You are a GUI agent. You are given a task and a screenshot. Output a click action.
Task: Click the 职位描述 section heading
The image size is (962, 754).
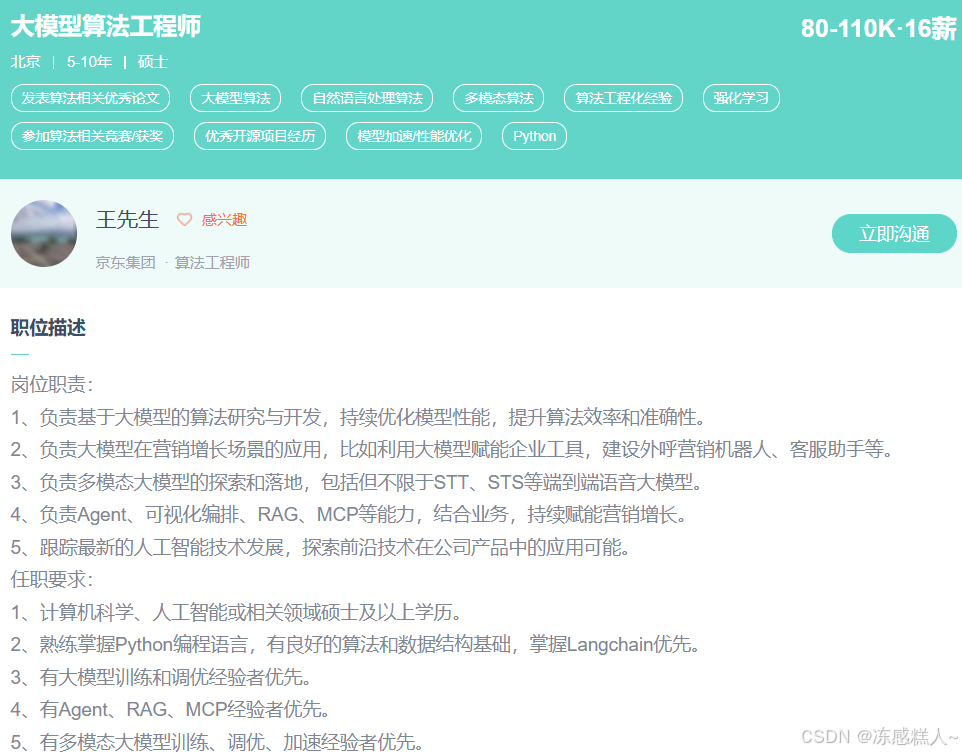click(46, 328)
